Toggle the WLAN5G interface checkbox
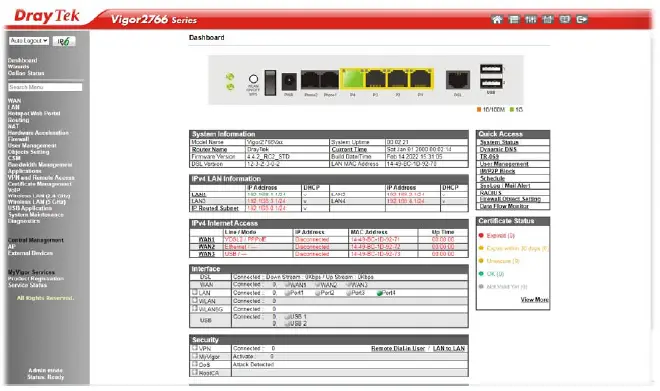Viewport: 660px width, 391px height. tap(195, 309)
